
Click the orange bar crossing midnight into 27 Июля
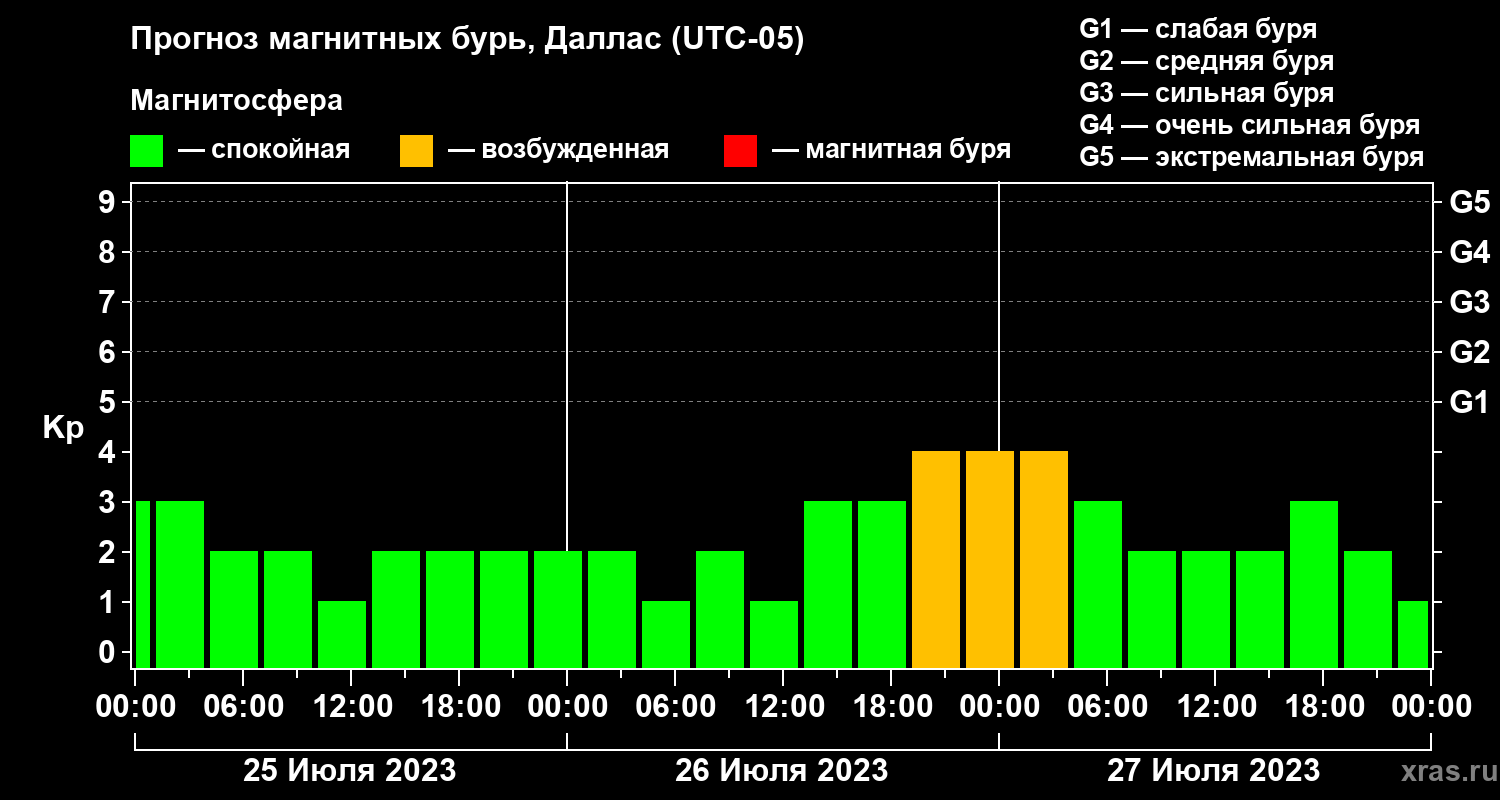coord(990,559)
